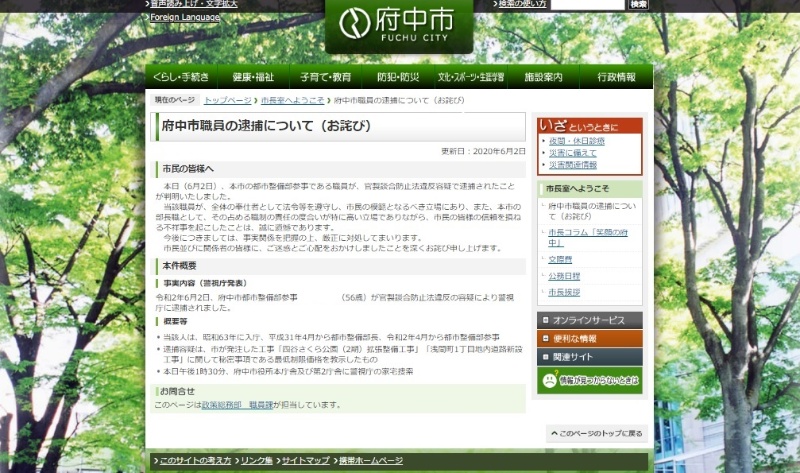Screen dimensions: 800x473
Task: Open リンク集 footer link
Action: (x=257, y=461)
